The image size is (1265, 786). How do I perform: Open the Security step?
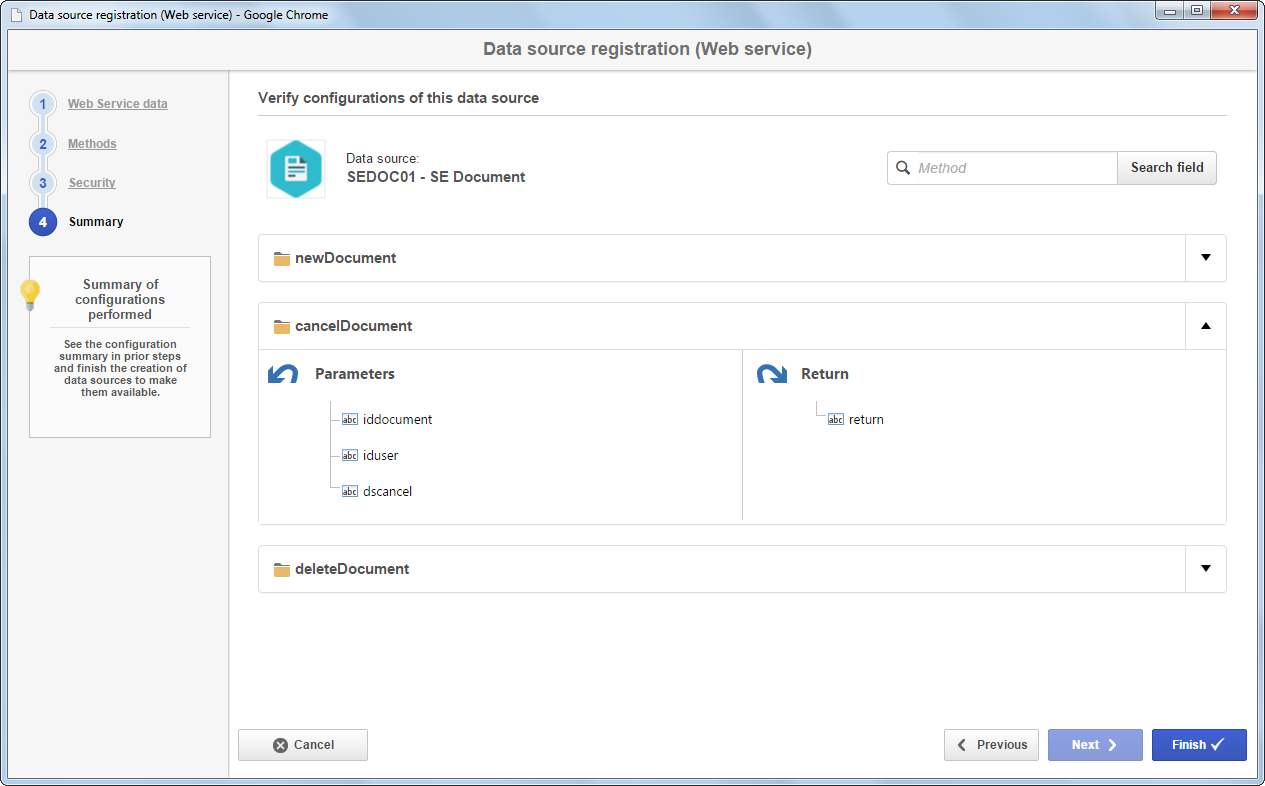92,183
